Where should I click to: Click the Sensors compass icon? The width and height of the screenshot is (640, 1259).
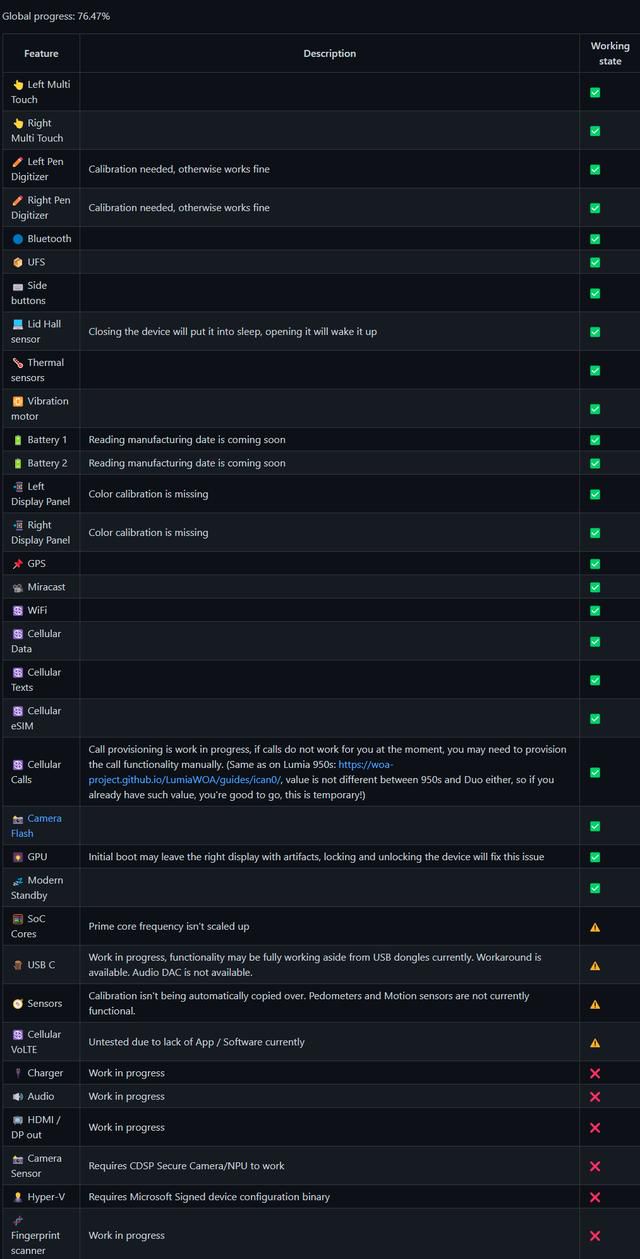point(17,1004)
